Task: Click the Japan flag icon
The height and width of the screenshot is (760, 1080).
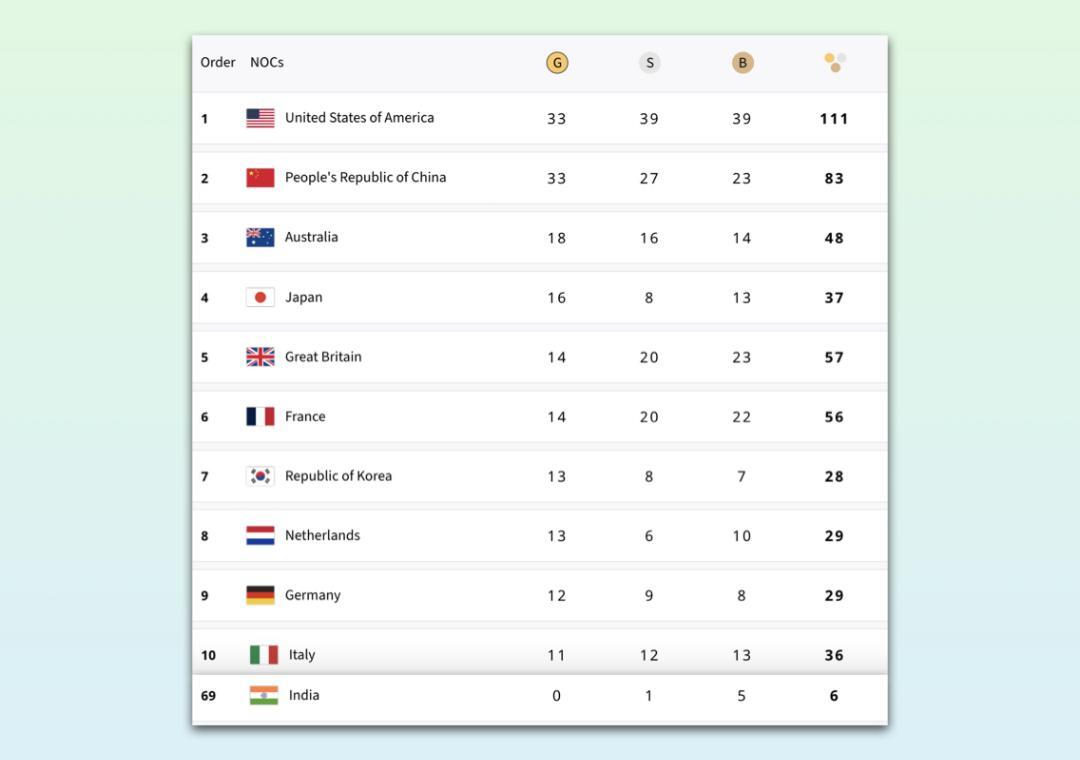Action: (260, 297)
